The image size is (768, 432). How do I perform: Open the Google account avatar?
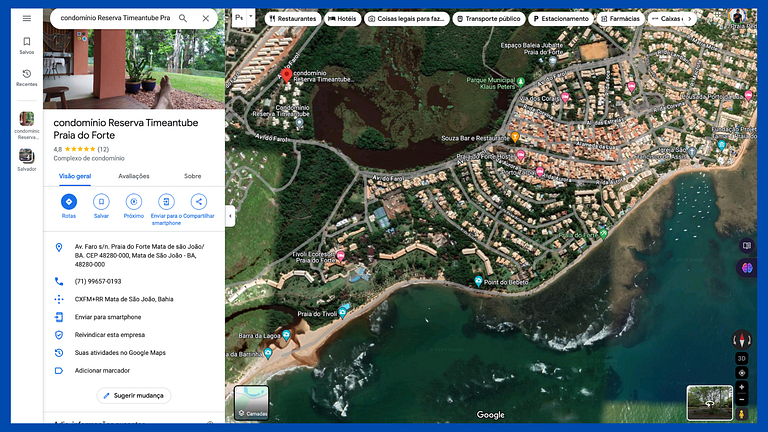(x=737, y=17)
